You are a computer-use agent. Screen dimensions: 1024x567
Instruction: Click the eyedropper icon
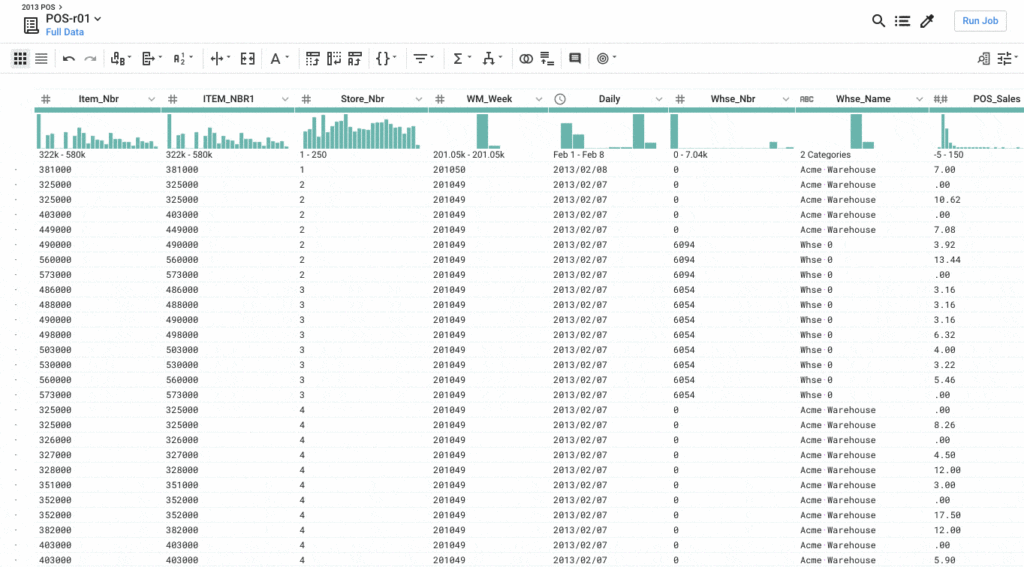click(x=927, y=21)
